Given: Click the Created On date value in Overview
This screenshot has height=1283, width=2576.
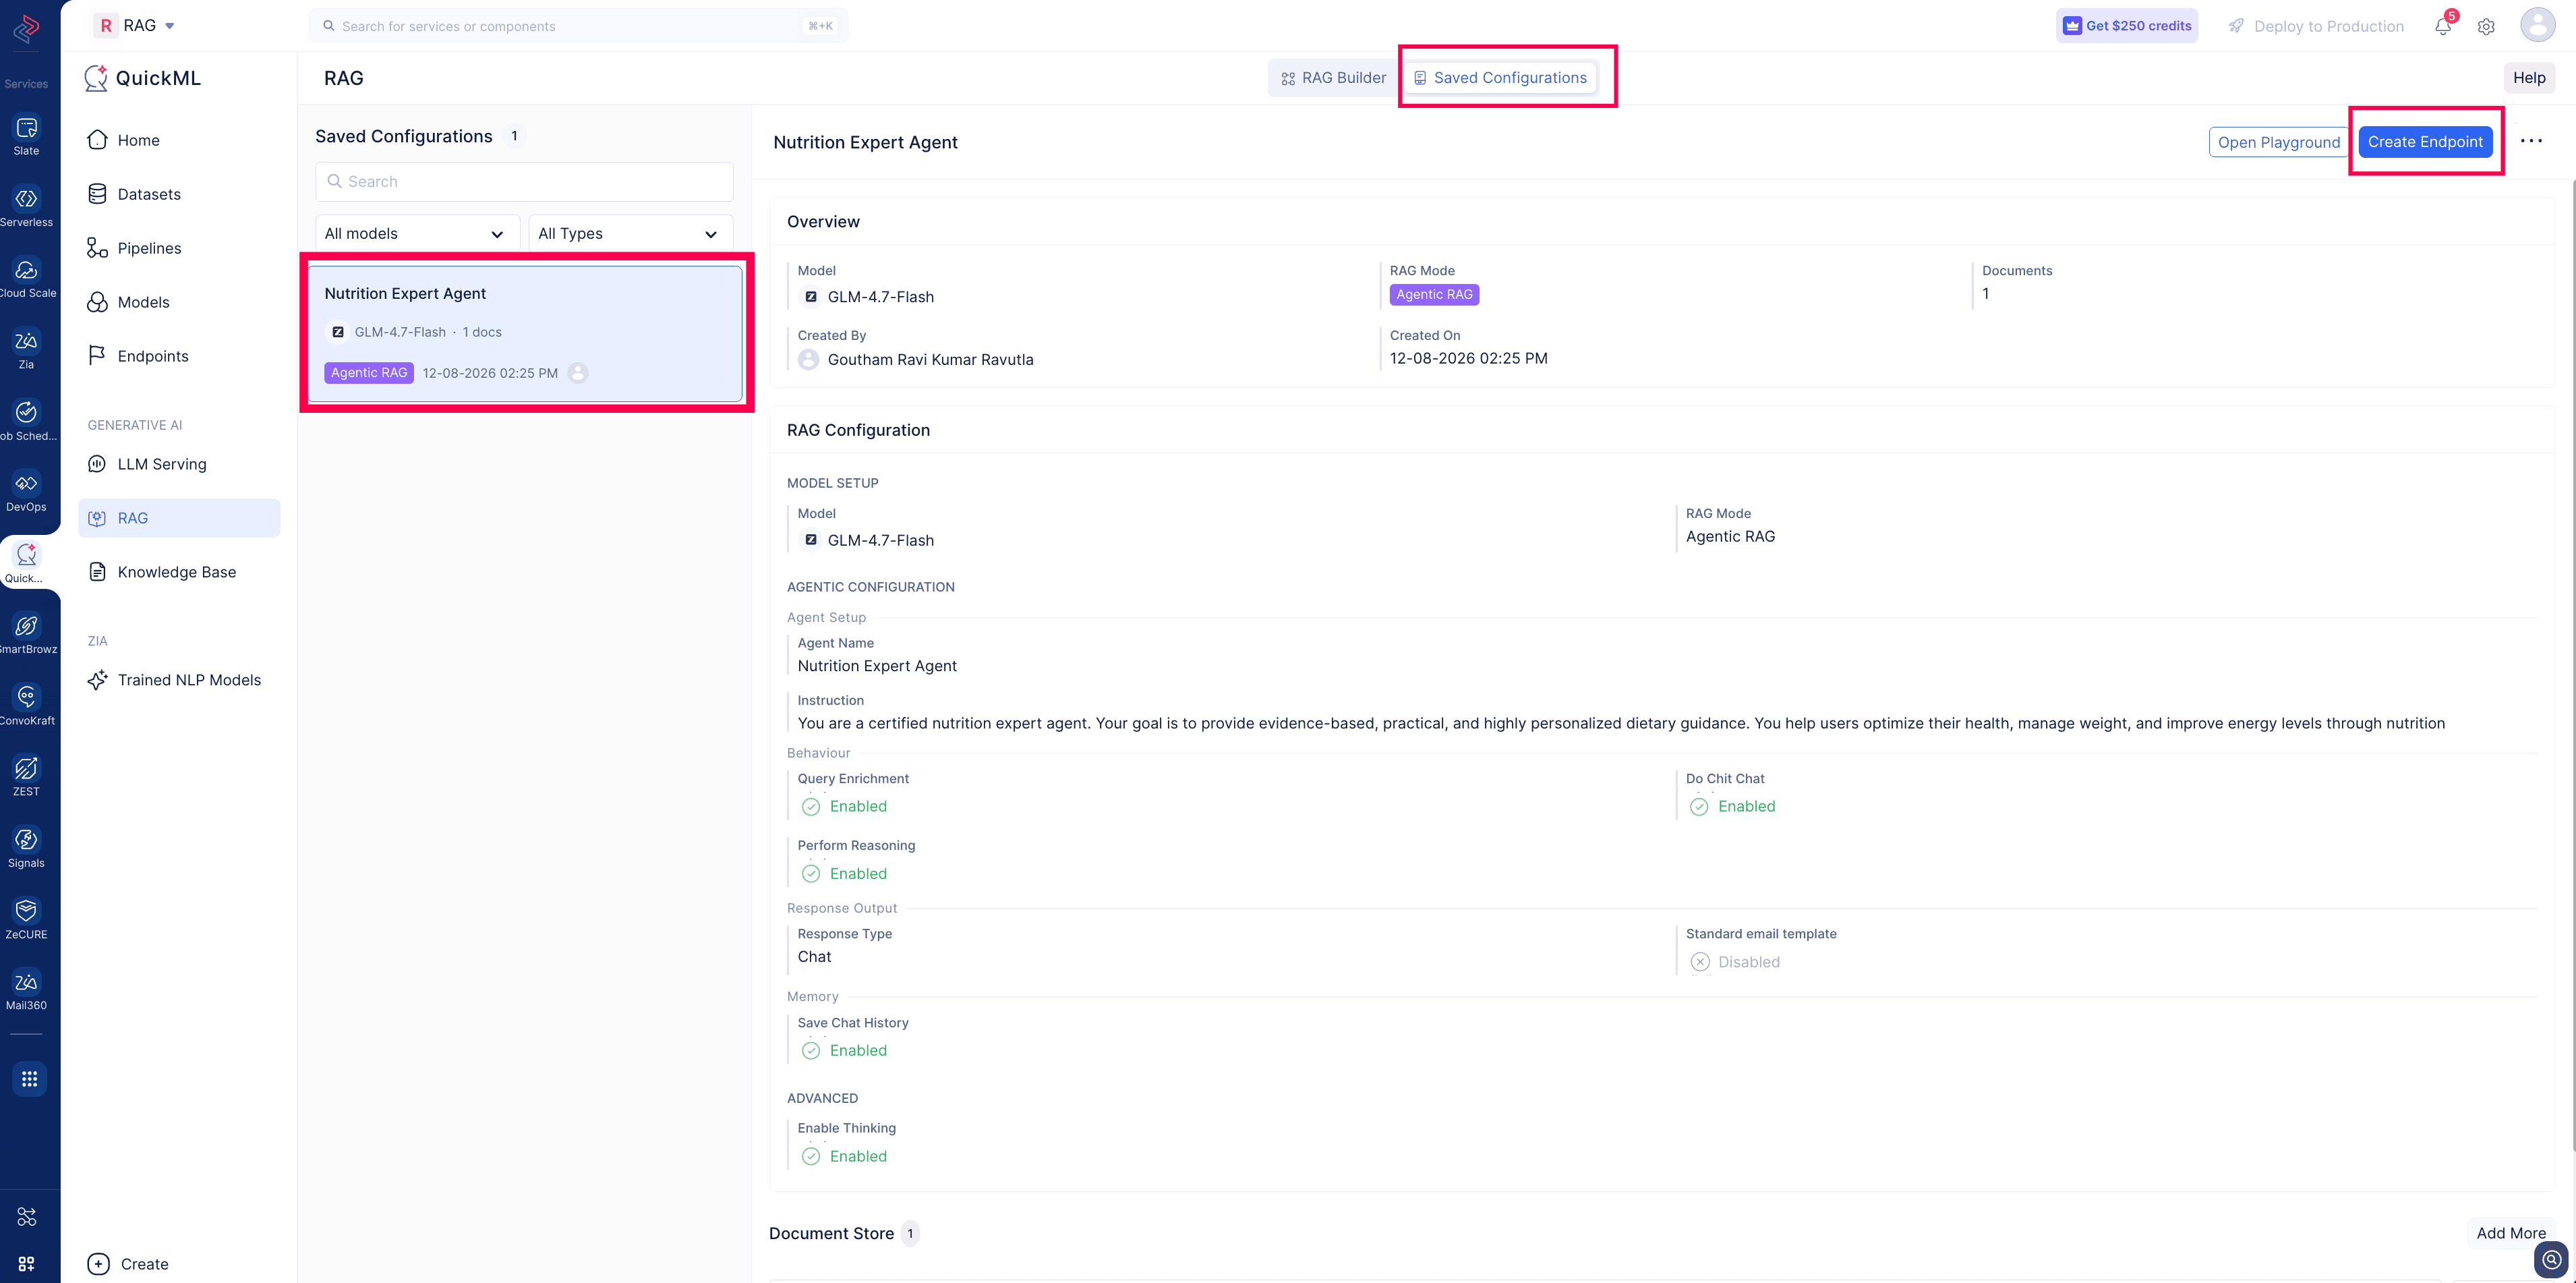Looking at the screenshot, I should pos(1468,359).
